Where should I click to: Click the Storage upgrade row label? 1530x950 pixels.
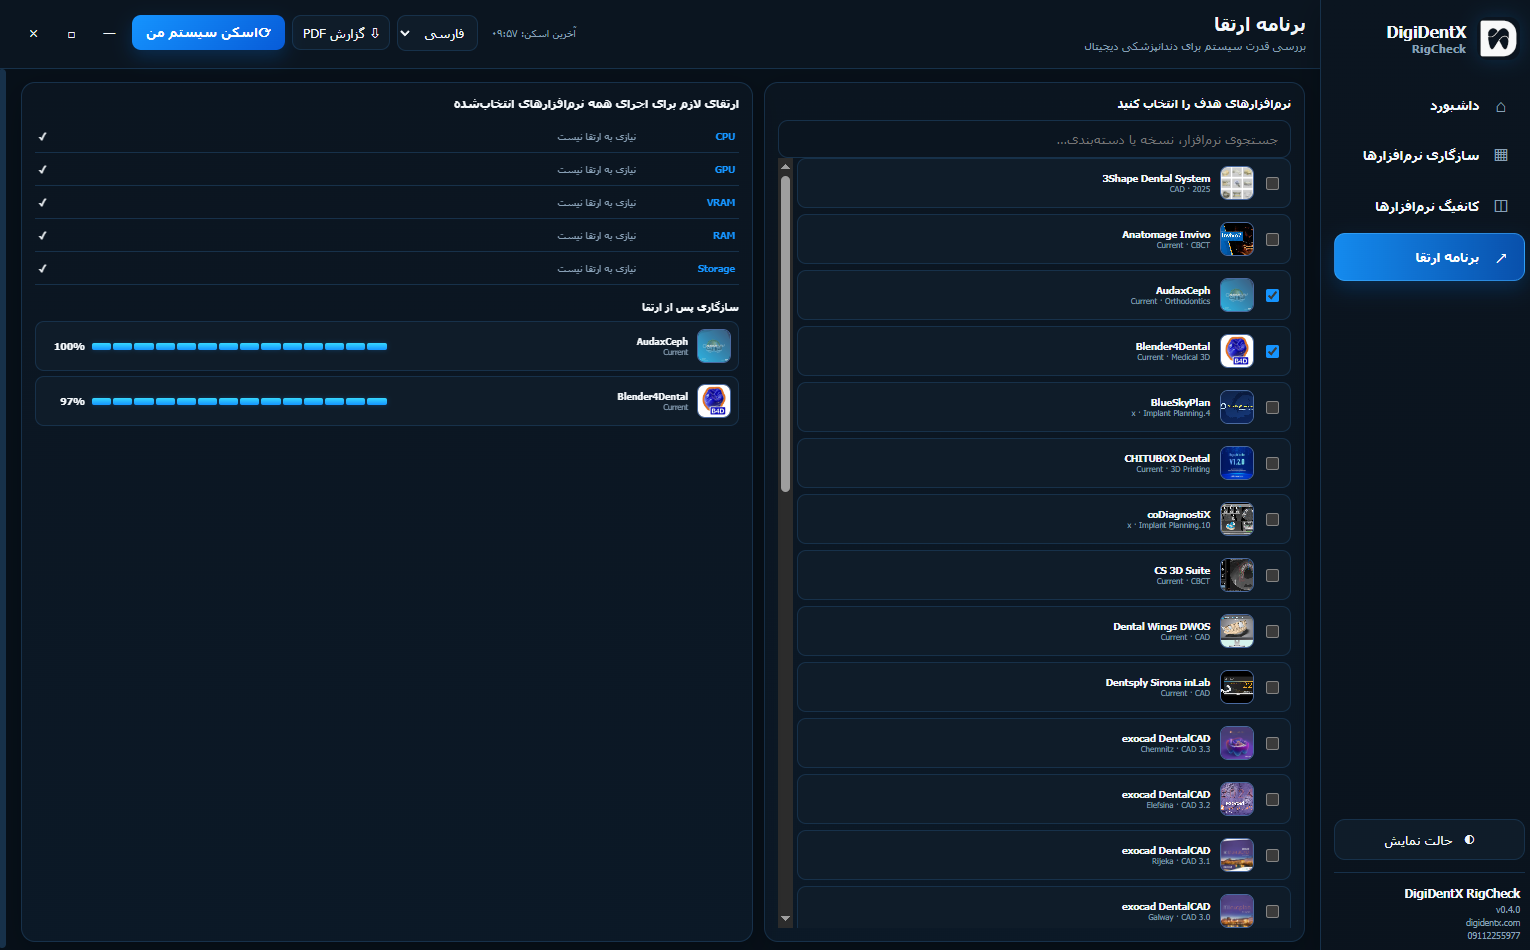tap(716, 268)
